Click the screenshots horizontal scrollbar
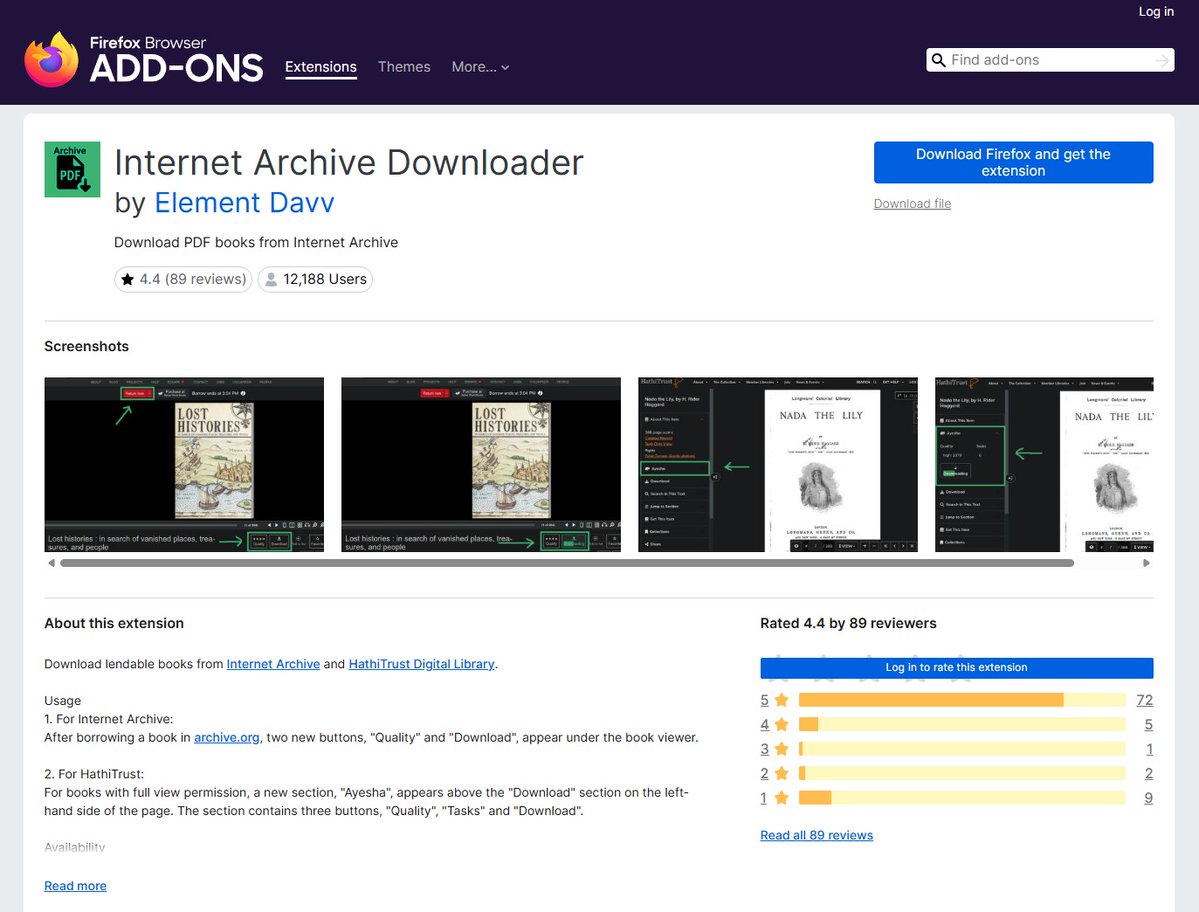The width and height of the screenshot is (1199, 912). pyautogui.click(x=567, y=563)
